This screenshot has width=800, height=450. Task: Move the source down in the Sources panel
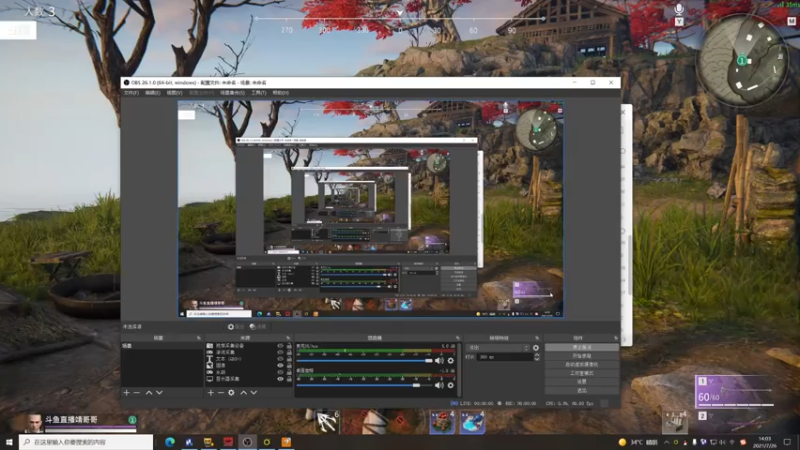click(x=254, y=393)
